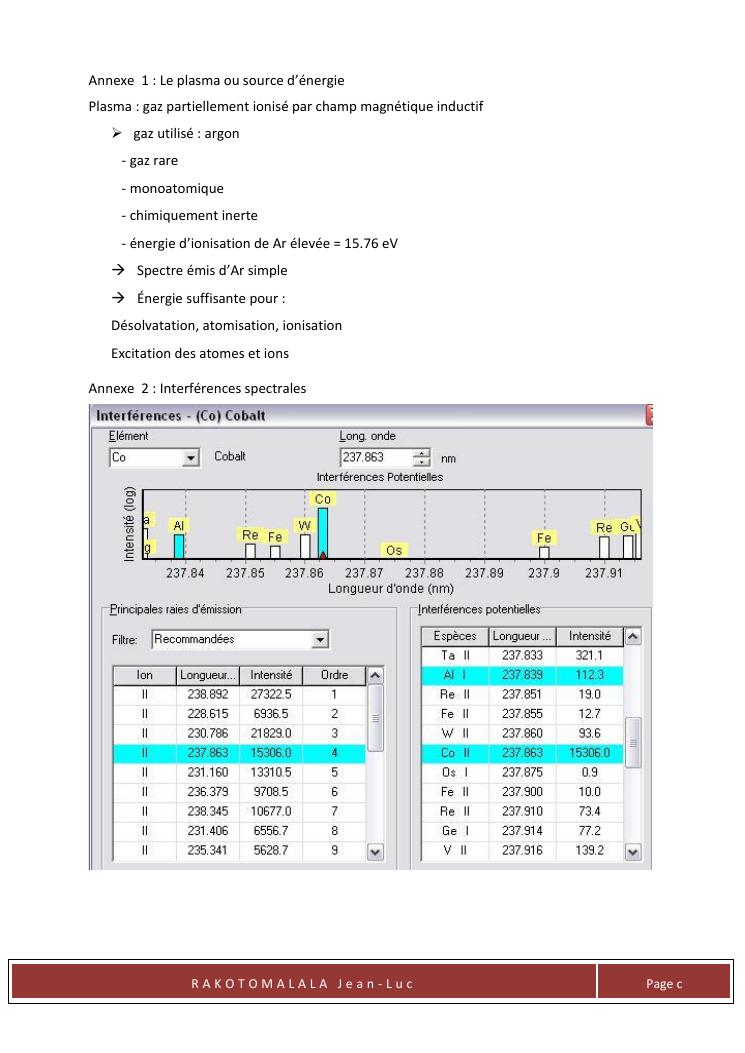Open the Elément dropdown showing Co
Screen dimensions: 745x1053
(191, 457)
